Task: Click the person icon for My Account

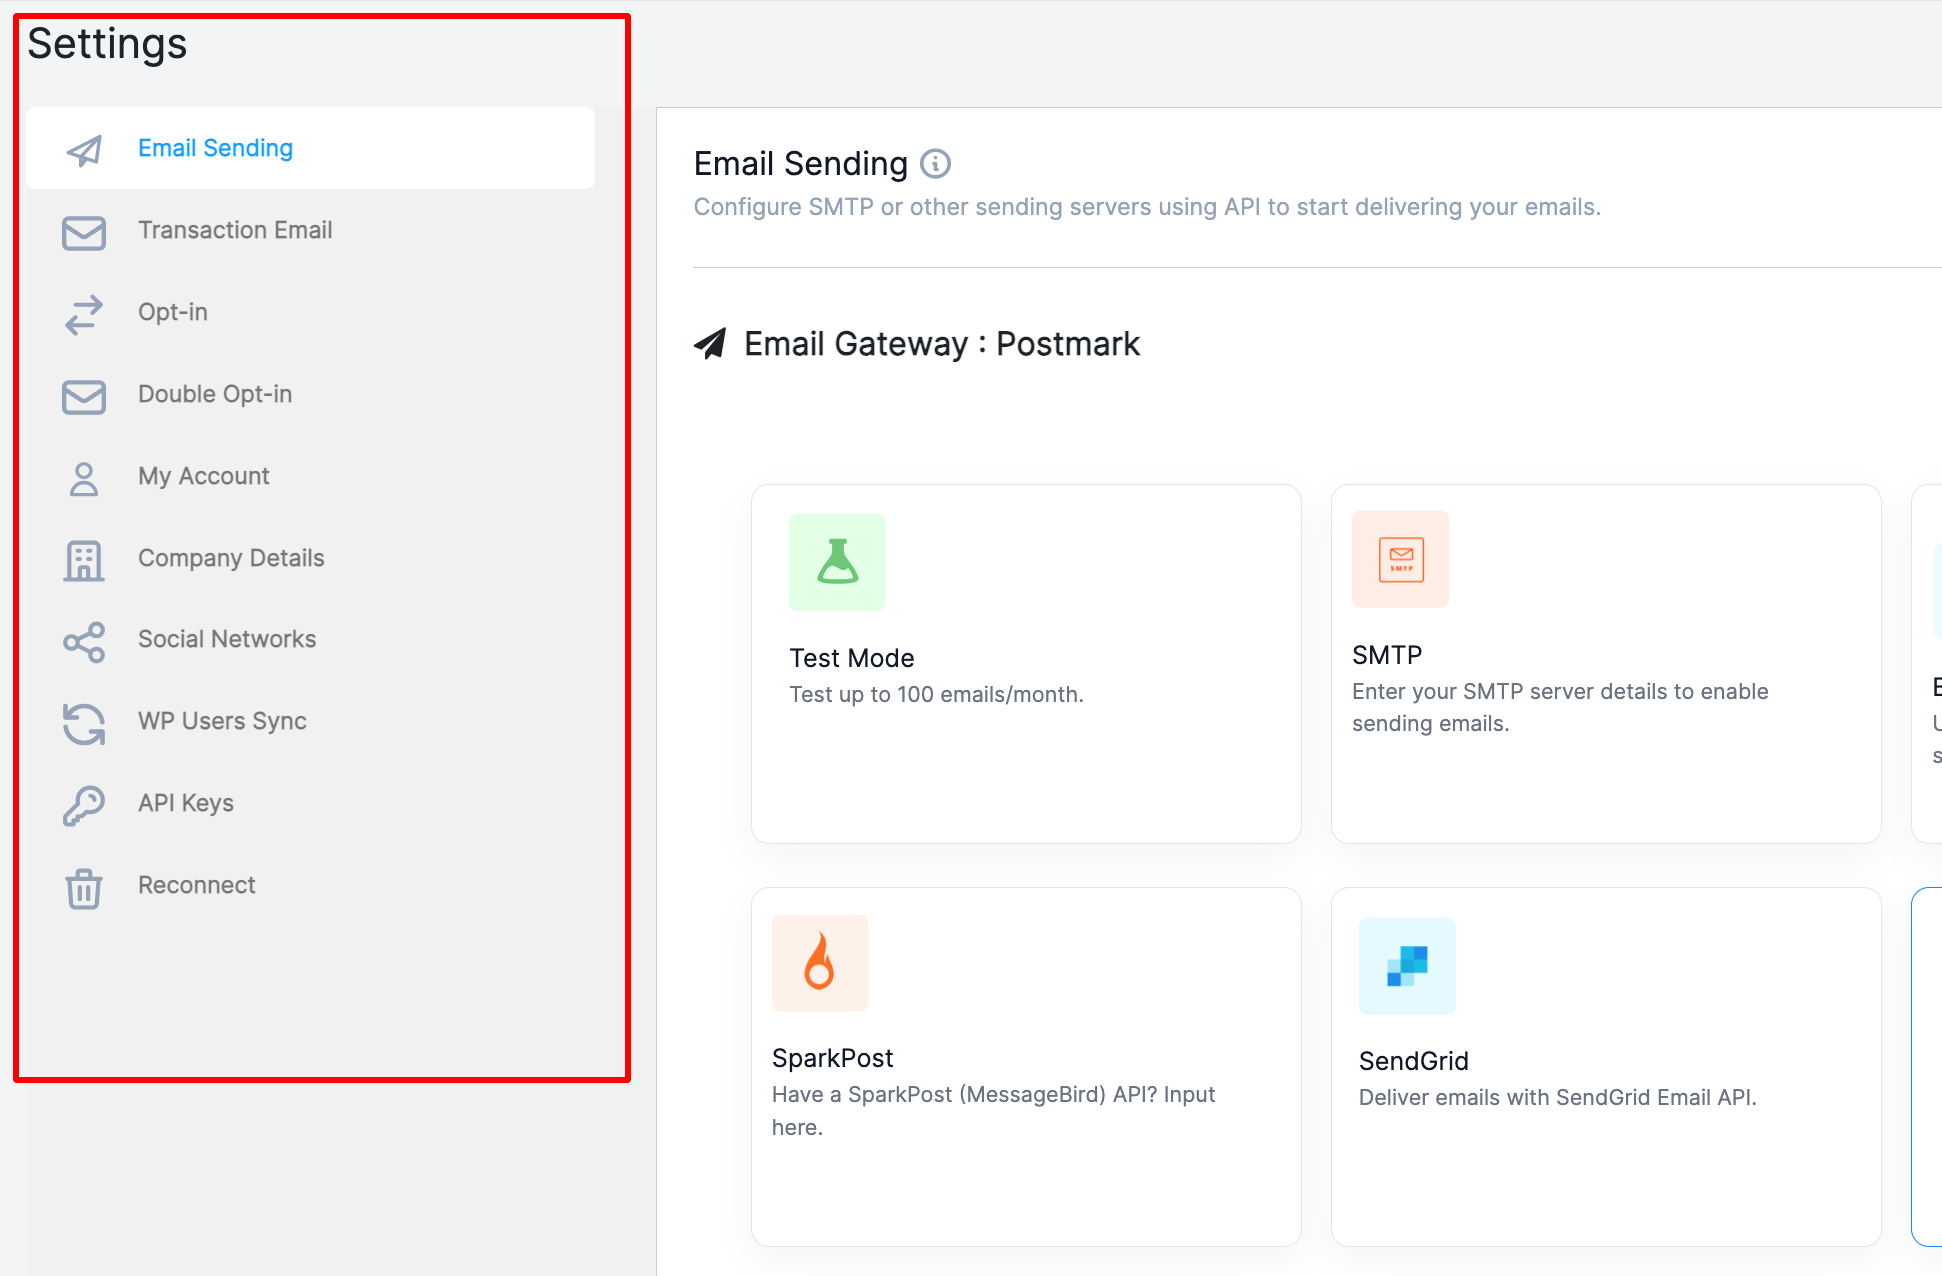Action: point(84,478)
